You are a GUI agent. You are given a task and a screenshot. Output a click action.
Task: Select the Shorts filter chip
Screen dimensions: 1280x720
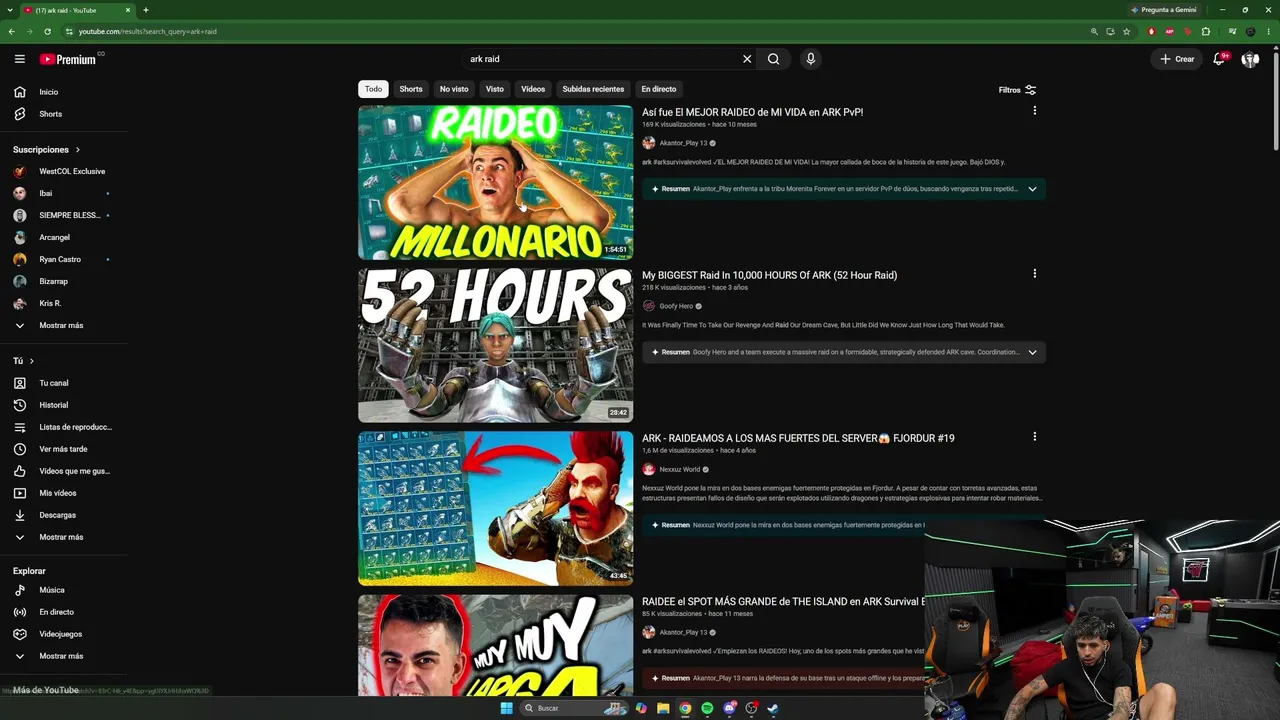coord(411,89)
